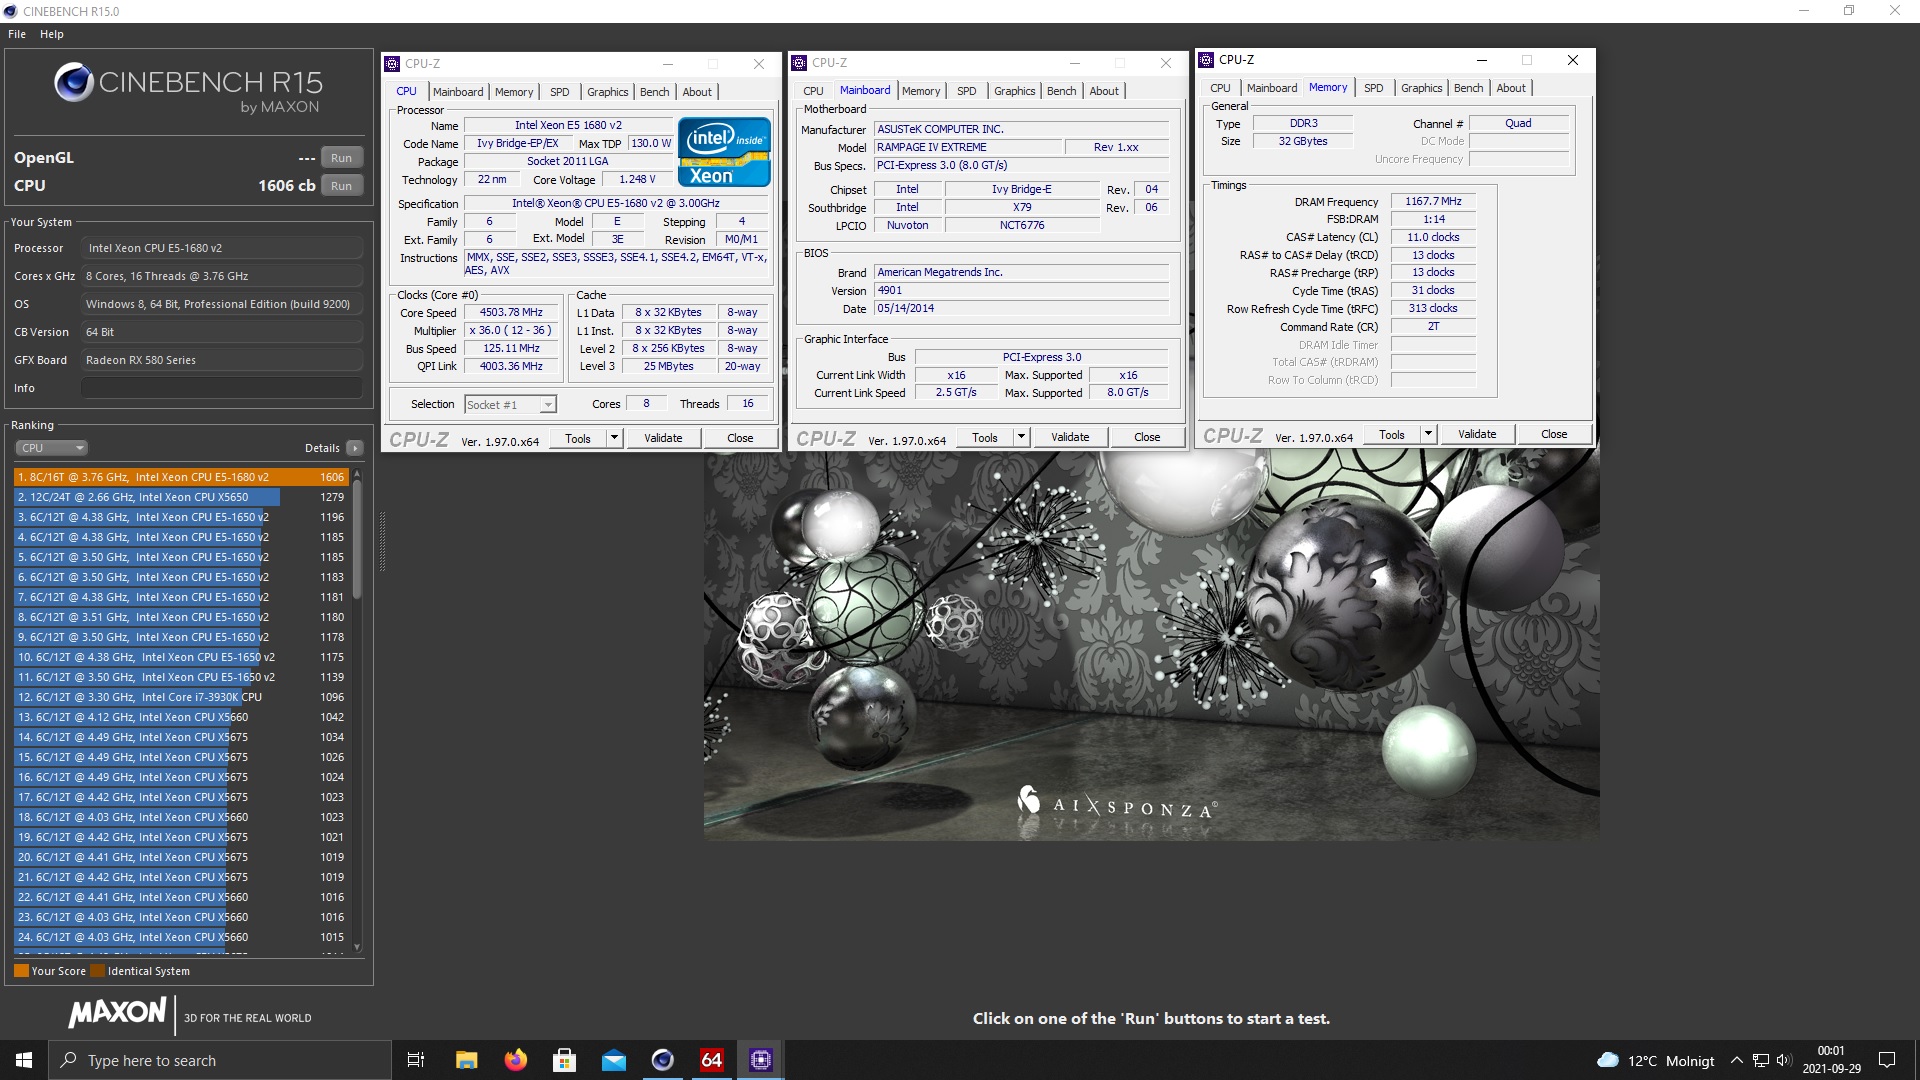Click the Cinebench R15 logo

[x=188, y=88]
